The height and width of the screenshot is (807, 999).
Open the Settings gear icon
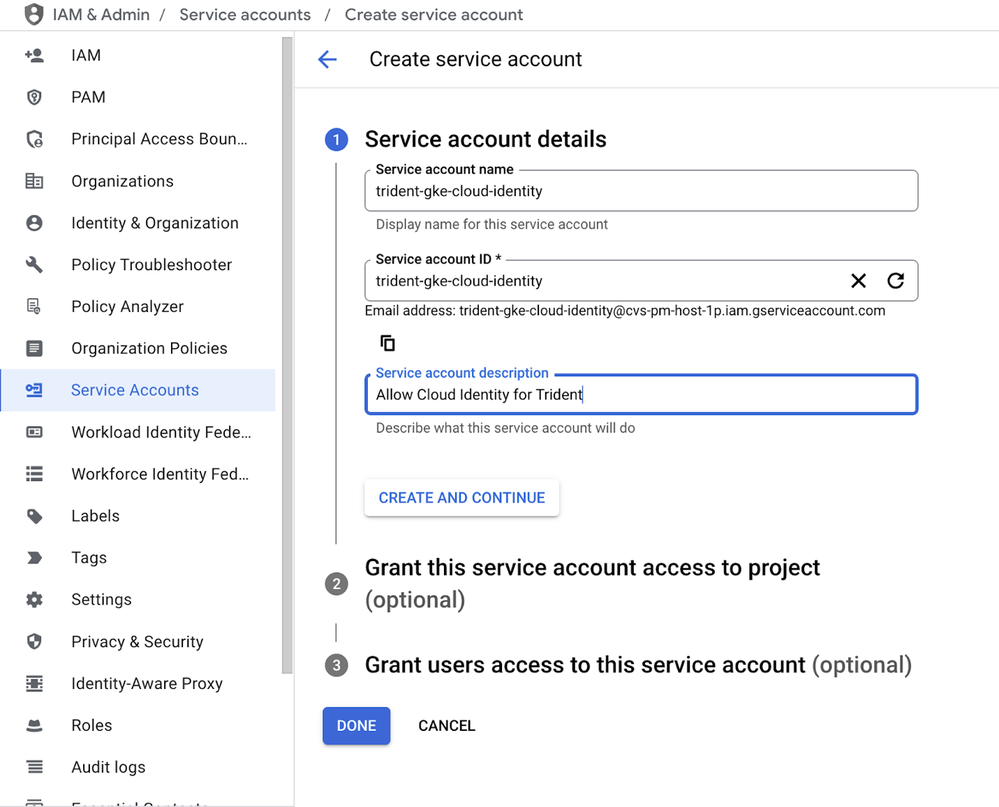[x=34, y=600]
